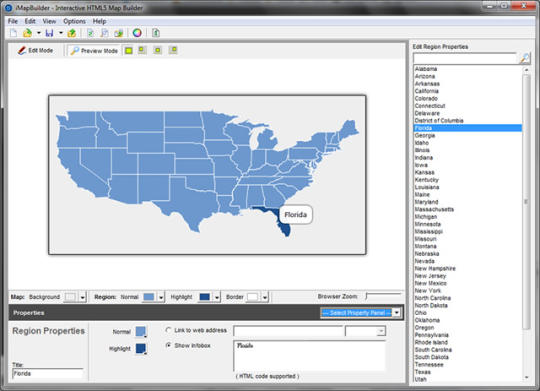Click the Highlight color swatch in Region Properties

(x=141, y=348)
